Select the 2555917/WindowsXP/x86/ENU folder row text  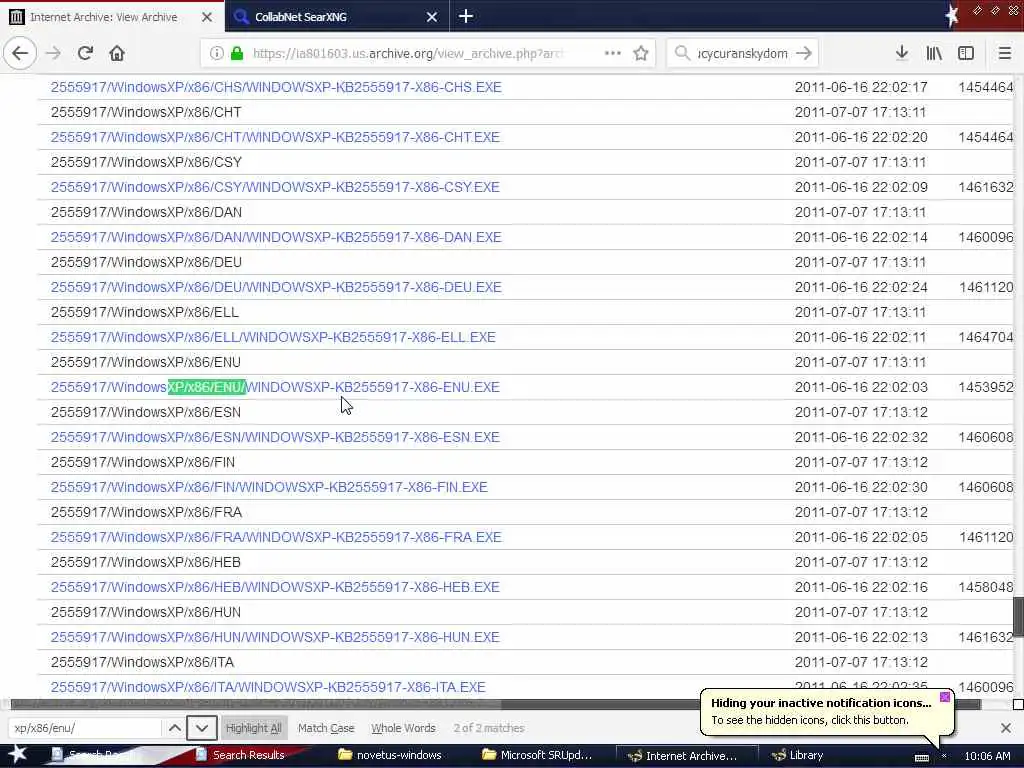click(146, 362)
